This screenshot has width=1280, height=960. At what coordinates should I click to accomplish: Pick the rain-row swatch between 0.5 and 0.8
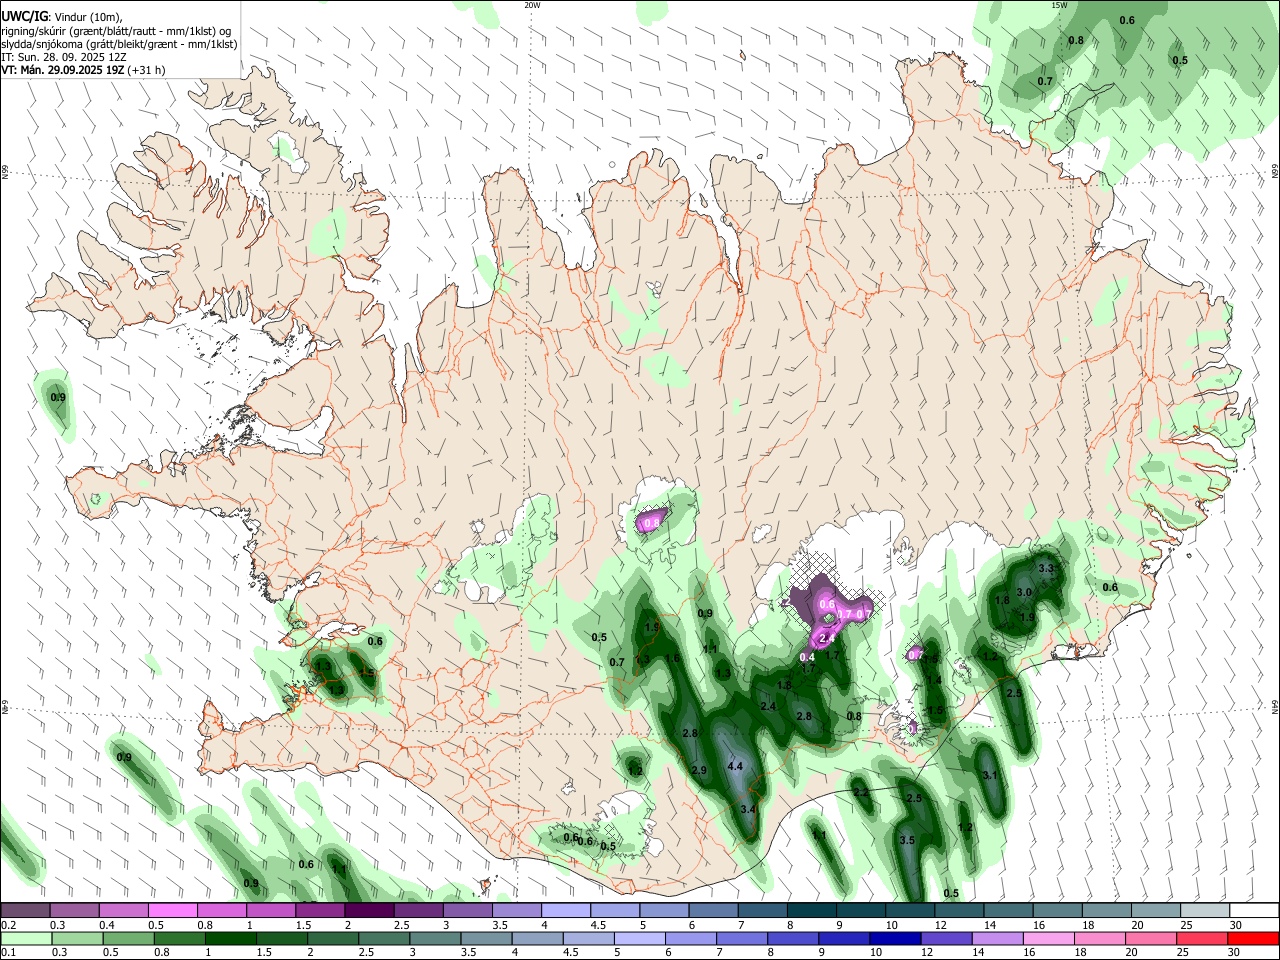tap(128, 939)
